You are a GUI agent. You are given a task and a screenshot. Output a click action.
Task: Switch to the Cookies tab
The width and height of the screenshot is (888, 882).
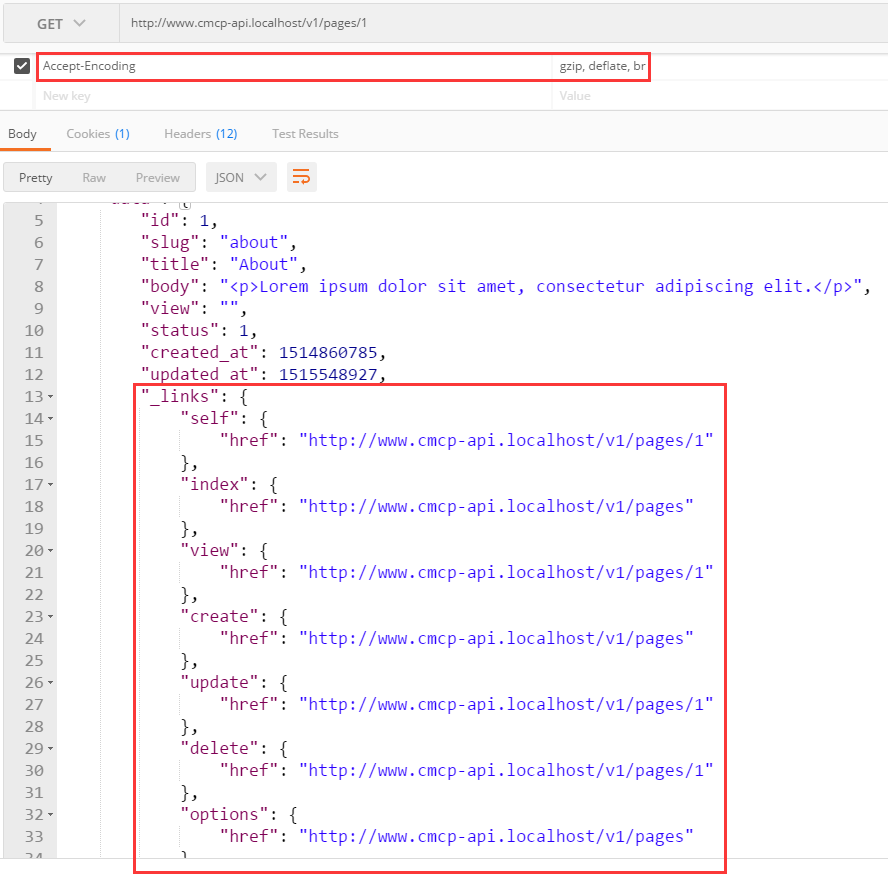(97, 133)
